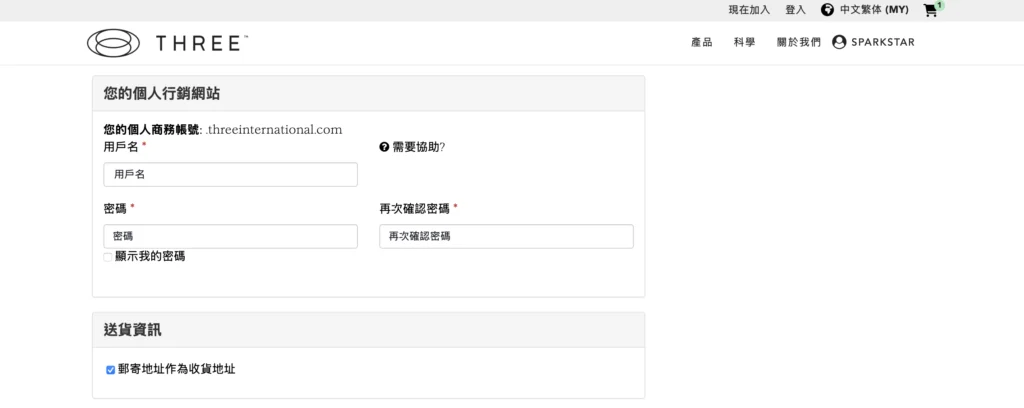Viewport: 1024px width, 408px height.
Task: Click the 現在加入 link
Action: pos(749,10)
